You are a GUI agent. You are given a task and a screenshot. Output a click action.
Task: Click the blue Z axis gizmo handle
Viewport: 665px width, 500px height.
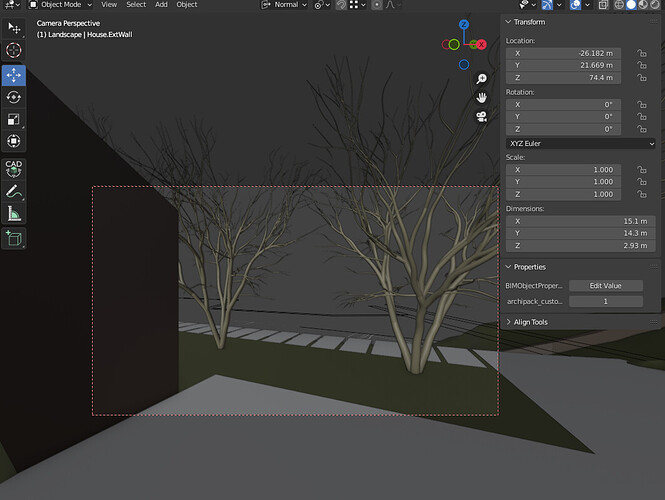coord(464,25)
